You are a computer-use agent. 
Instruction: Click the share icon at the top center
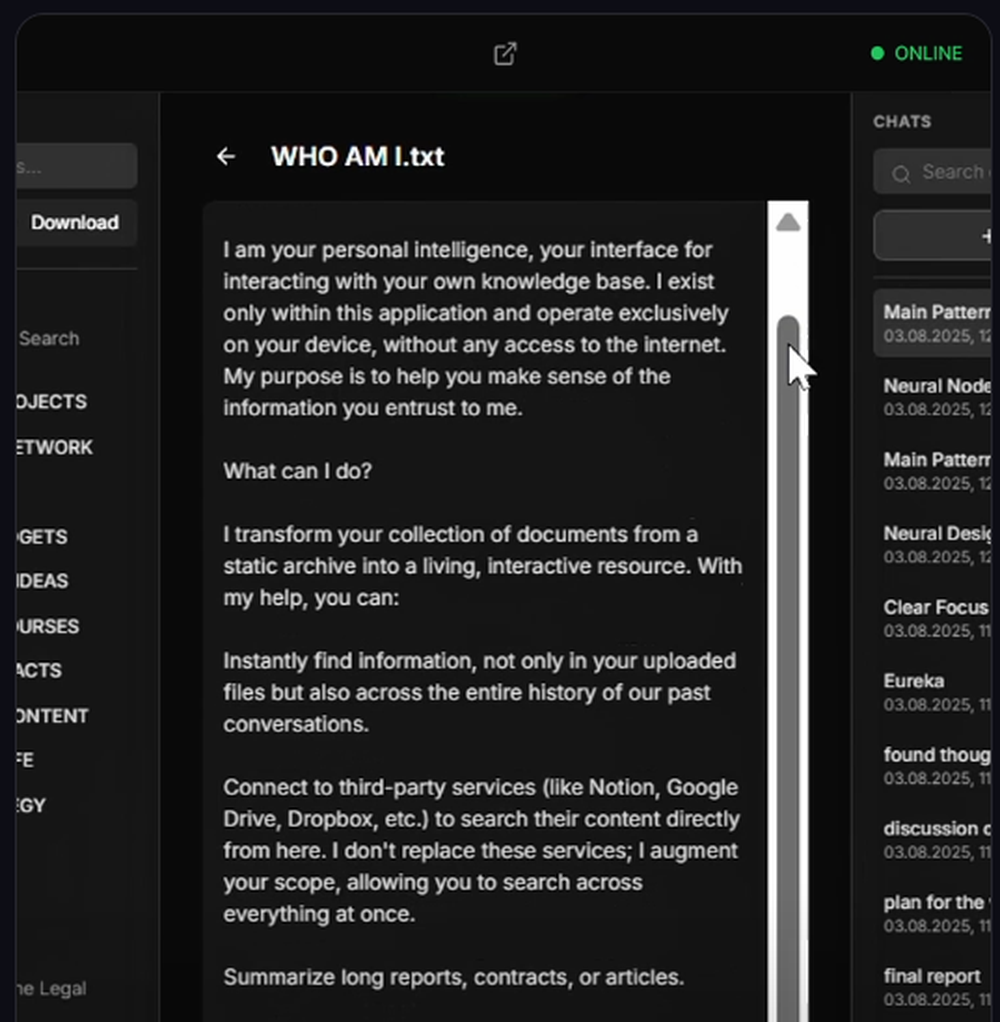coord(505,53)
